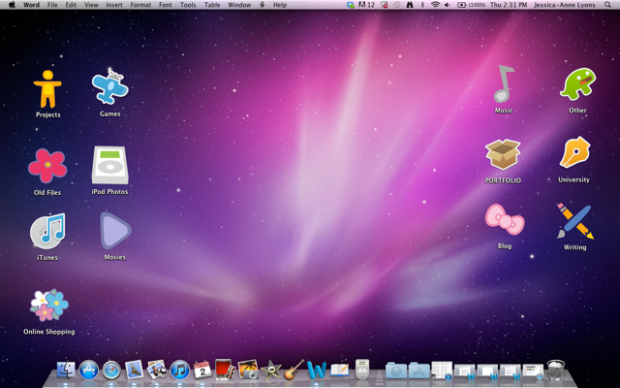620x388 pixels.
Task: Open Mail stamp icon in the Dock
Action: click(134, 370)
